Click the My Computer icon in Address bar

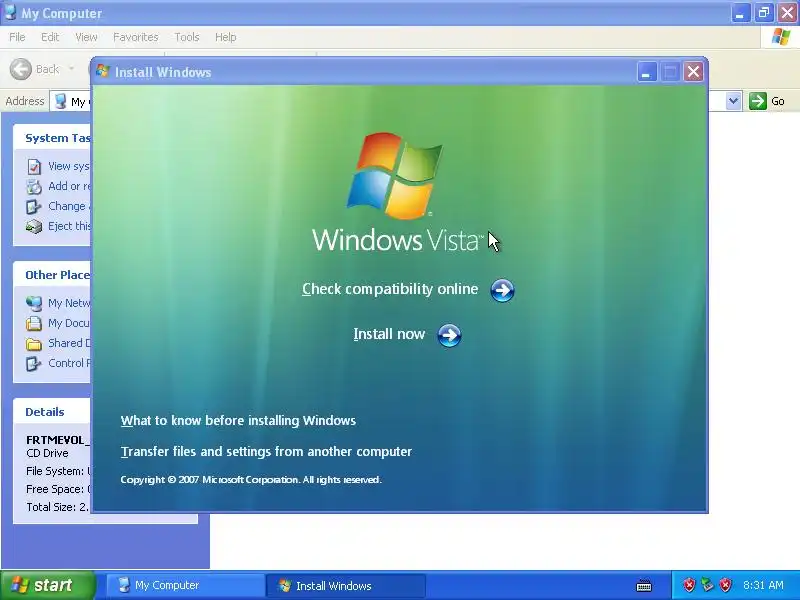click(x=60, y=101)
